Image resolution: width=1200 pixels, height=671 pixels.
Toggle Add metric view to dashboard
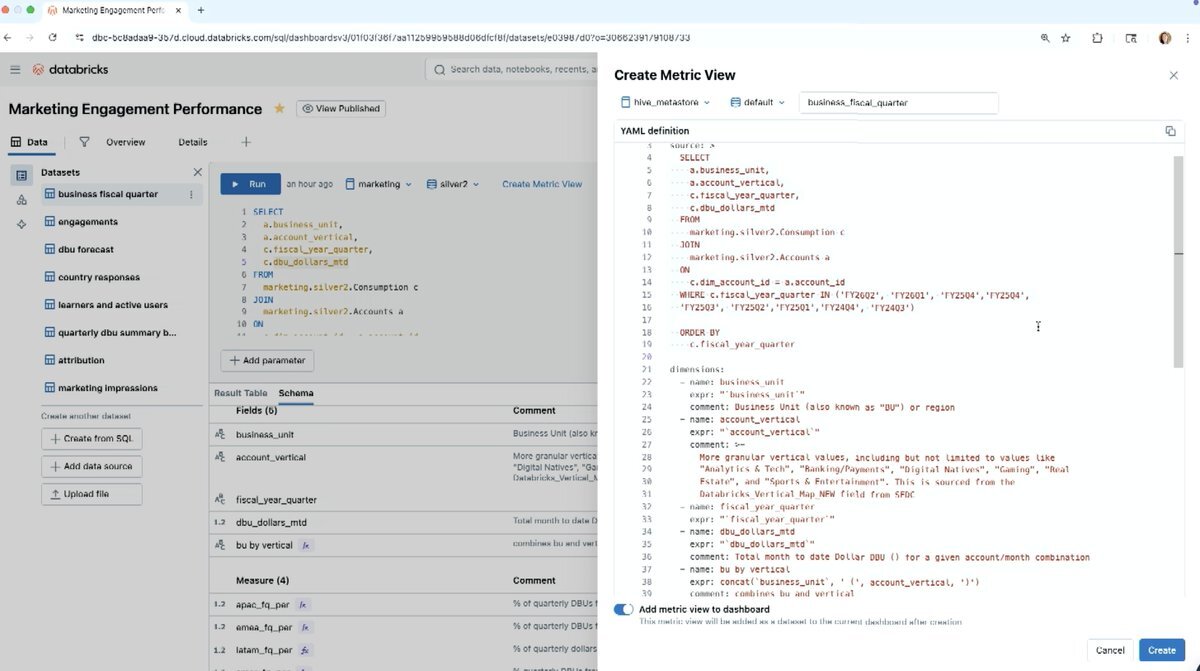[623, 609]
